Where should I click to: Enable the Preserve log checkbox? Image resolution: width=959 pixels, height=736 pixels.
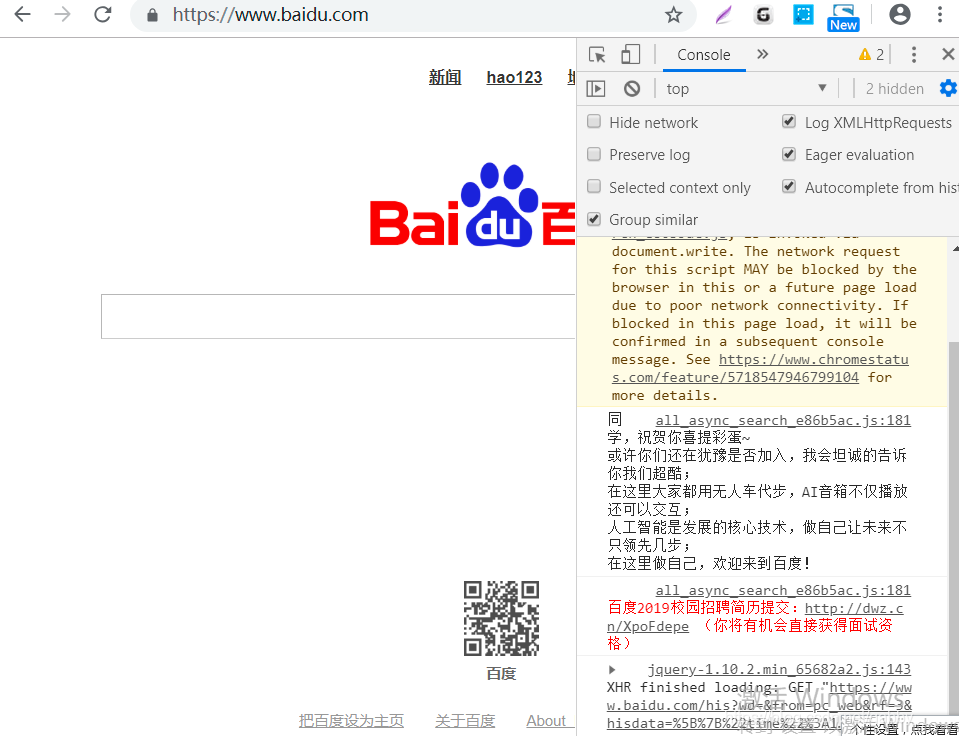click(594, 154)
